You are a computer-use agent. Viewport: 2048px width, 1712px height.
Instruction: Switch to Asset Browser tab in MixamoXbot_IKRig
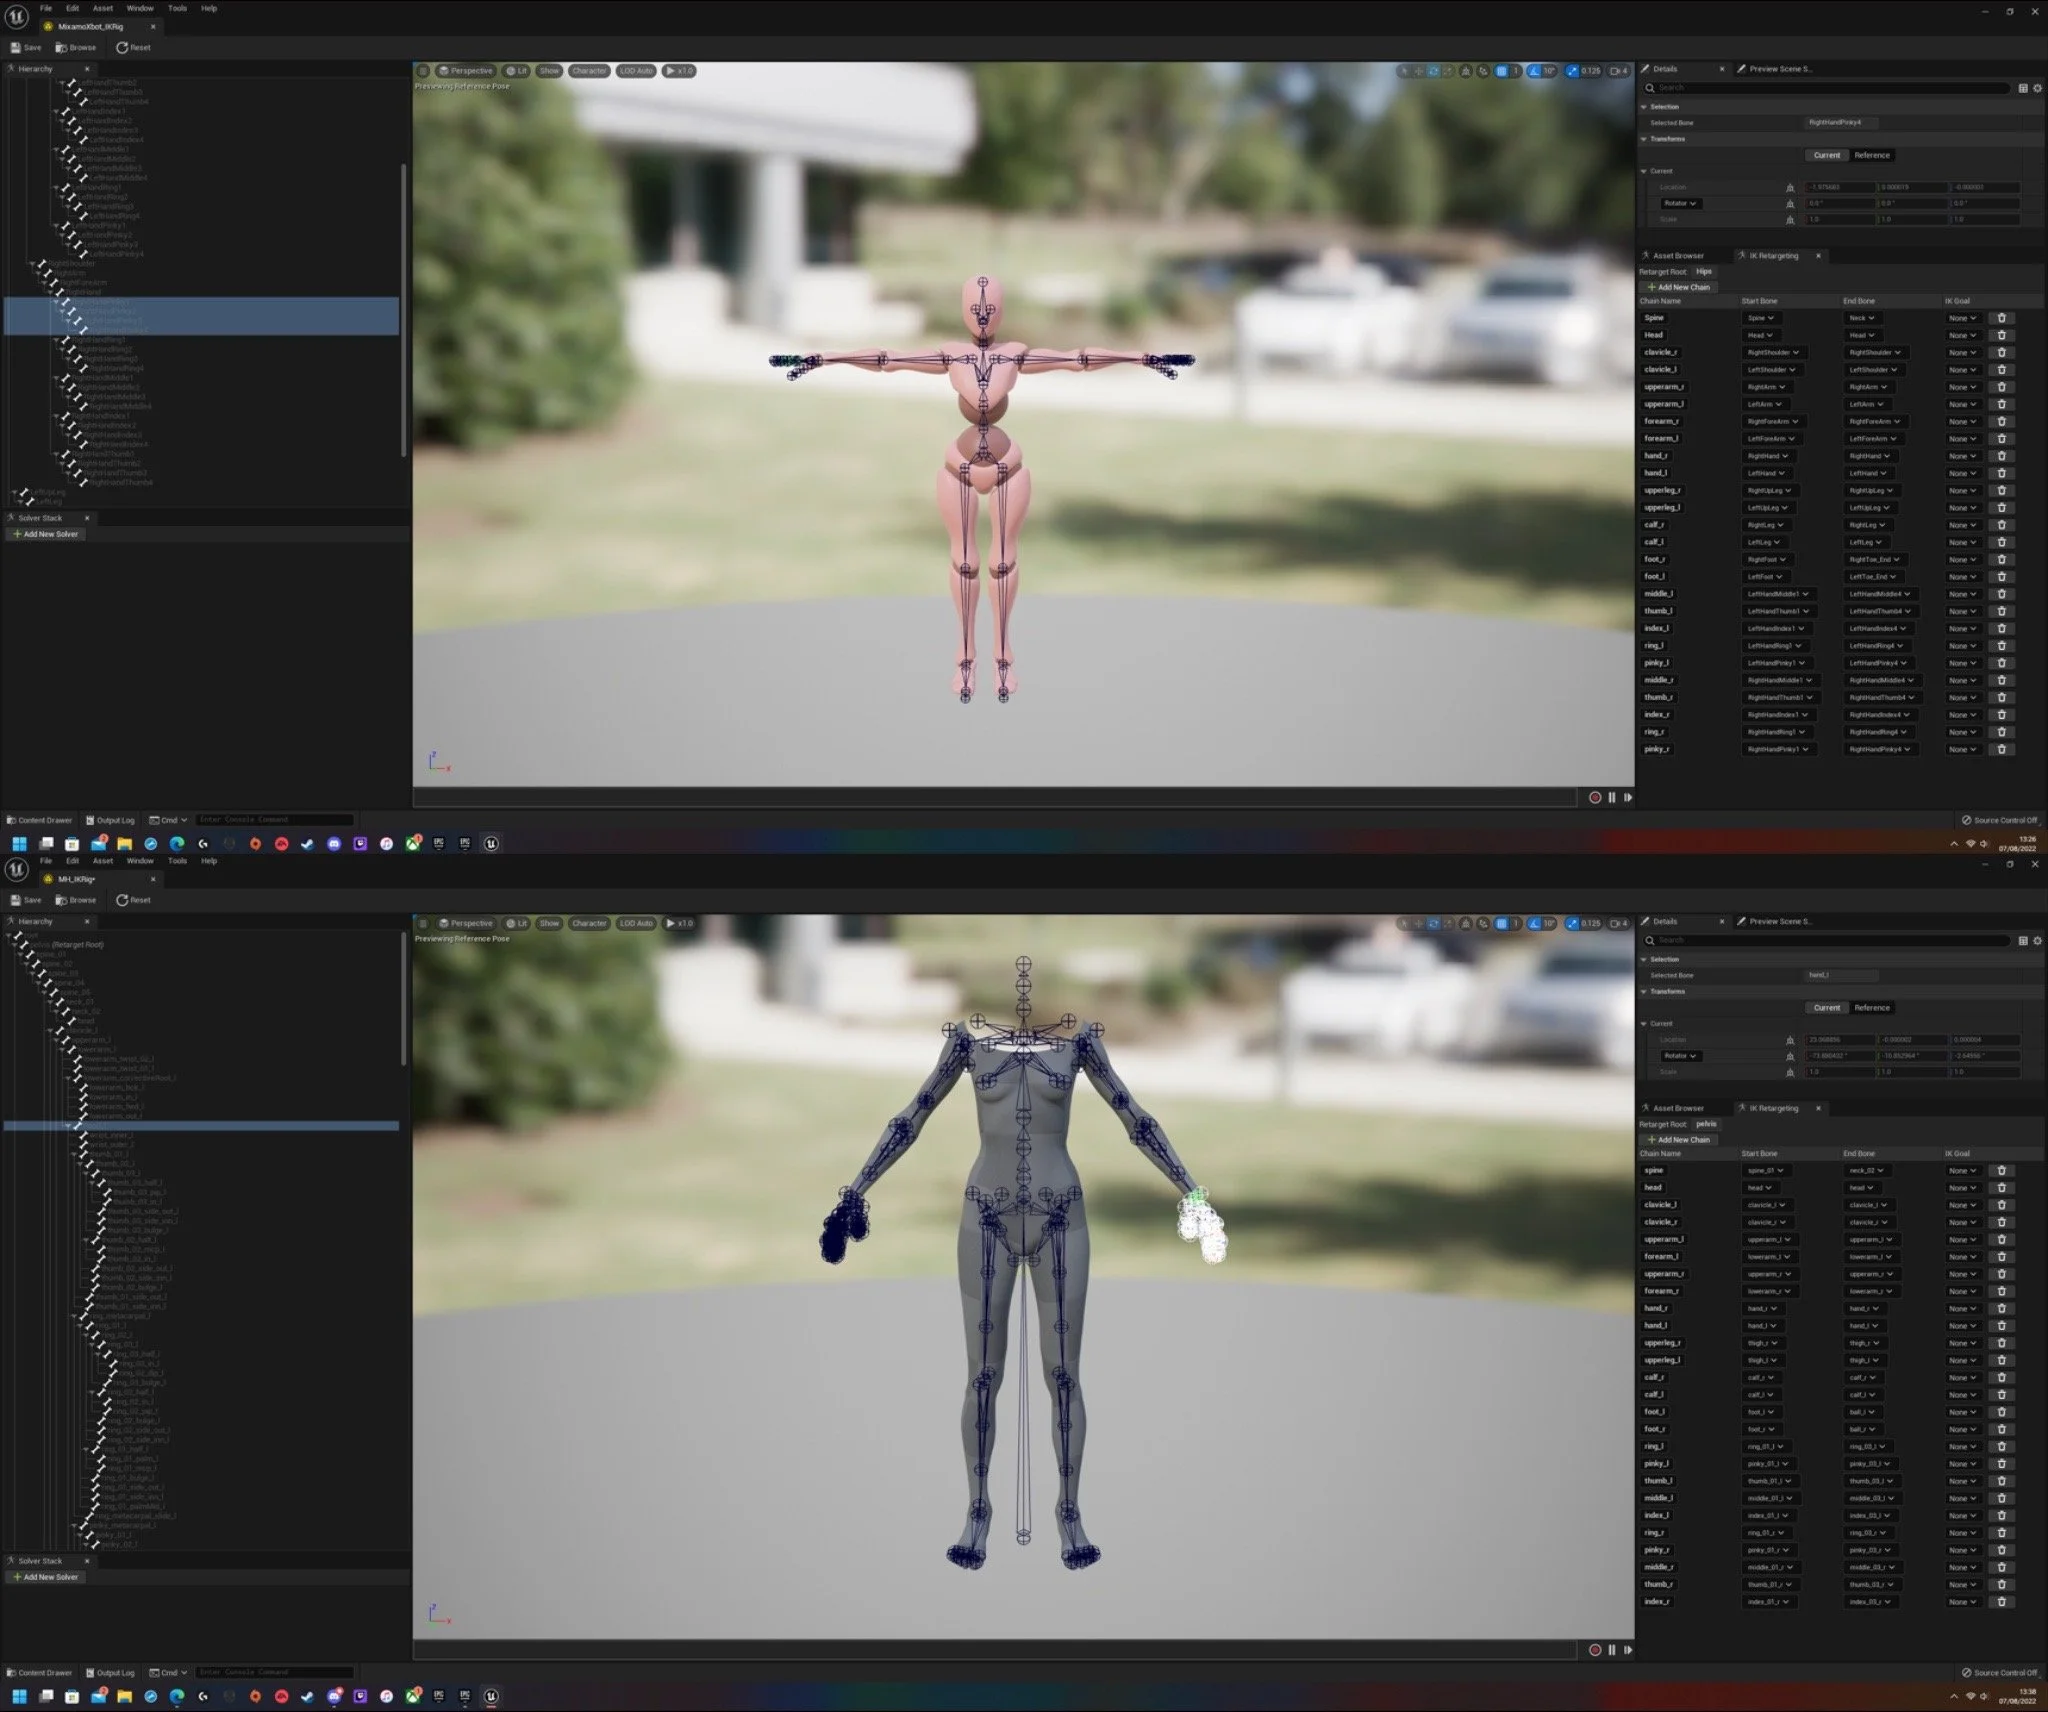click(x=1673, y=256)
